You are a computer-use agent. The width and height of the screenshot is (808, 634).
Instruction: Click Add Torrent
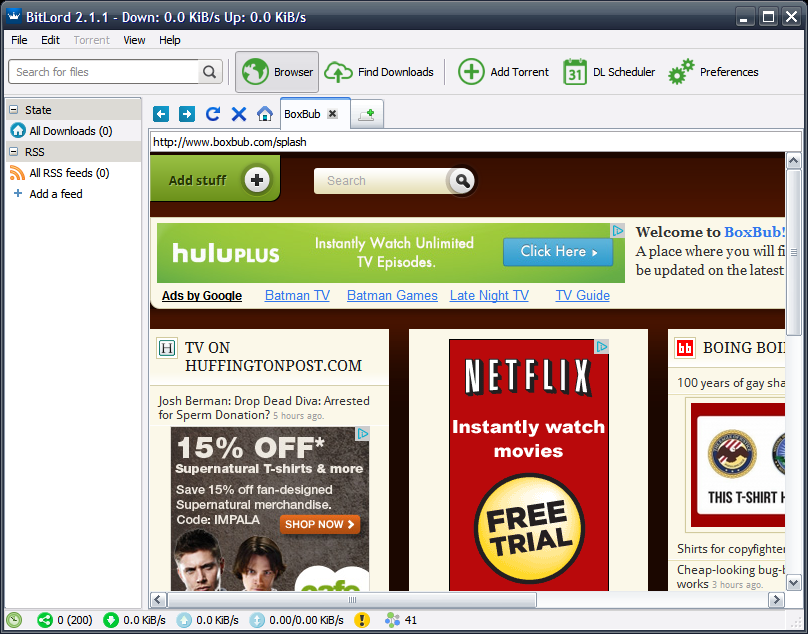[x=503, y=72]
